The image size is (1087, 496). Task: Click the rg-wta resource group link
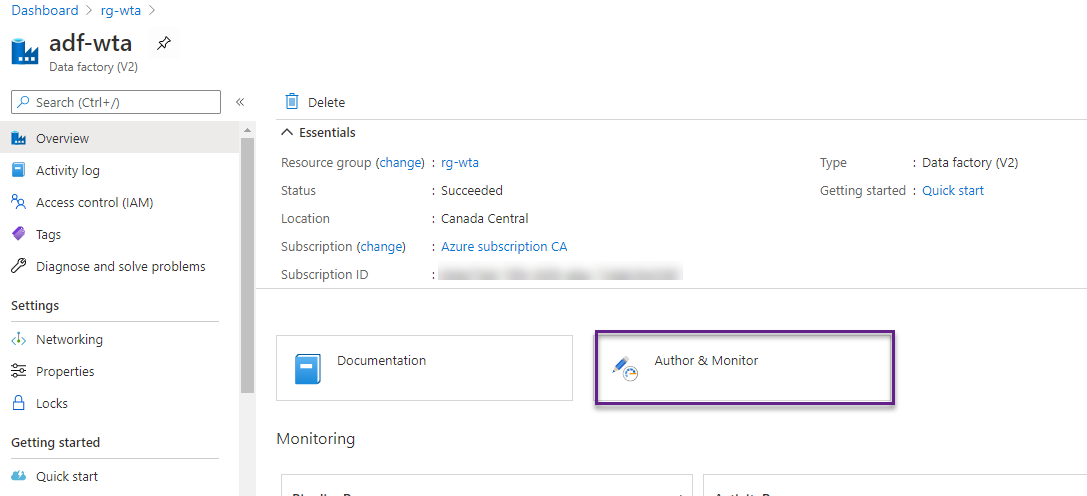point(460,162)
